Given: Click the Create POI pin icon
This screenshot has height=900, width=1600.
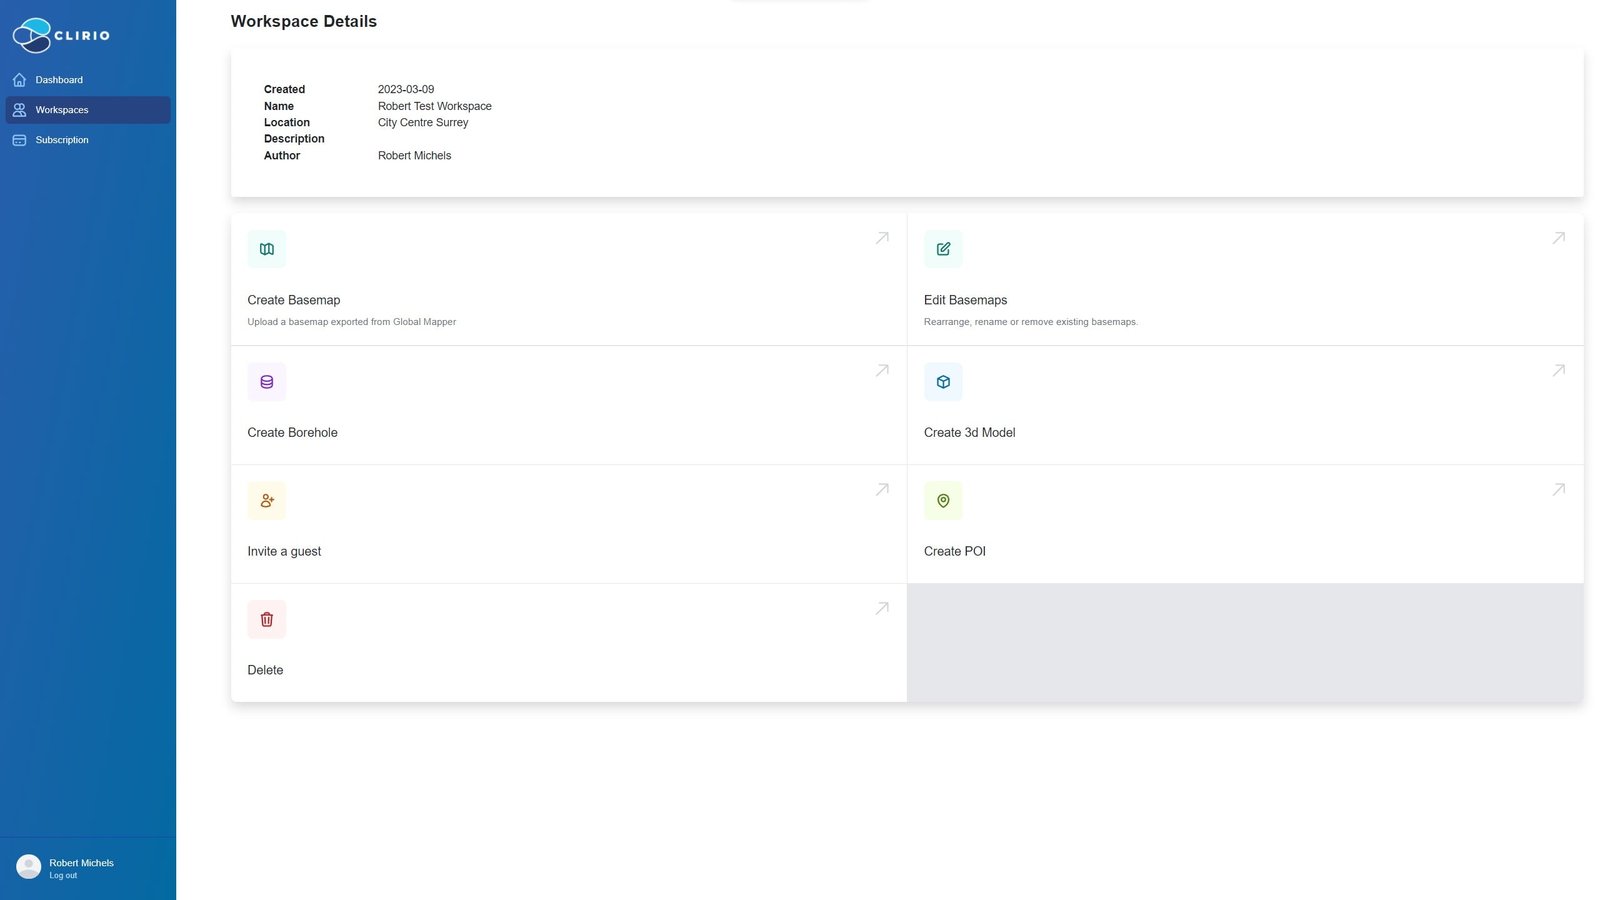Looking at the screenshot, I should click(x=943, y=501).
